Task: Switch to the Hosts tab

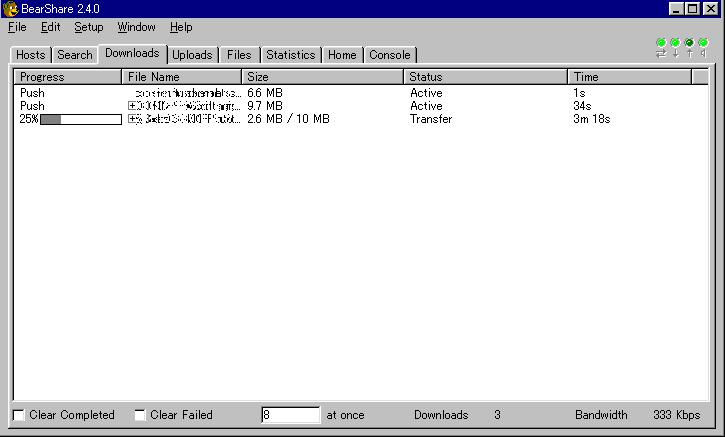Action: pyautogui.click(x=31, y=55)
